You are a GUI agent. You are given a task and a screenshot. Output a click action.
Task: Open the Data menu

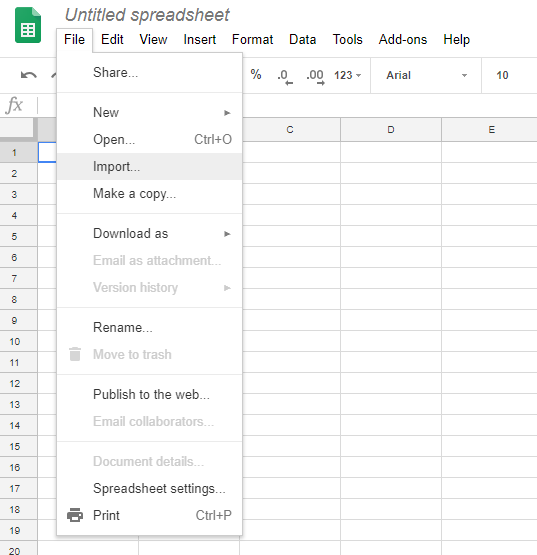302,39
